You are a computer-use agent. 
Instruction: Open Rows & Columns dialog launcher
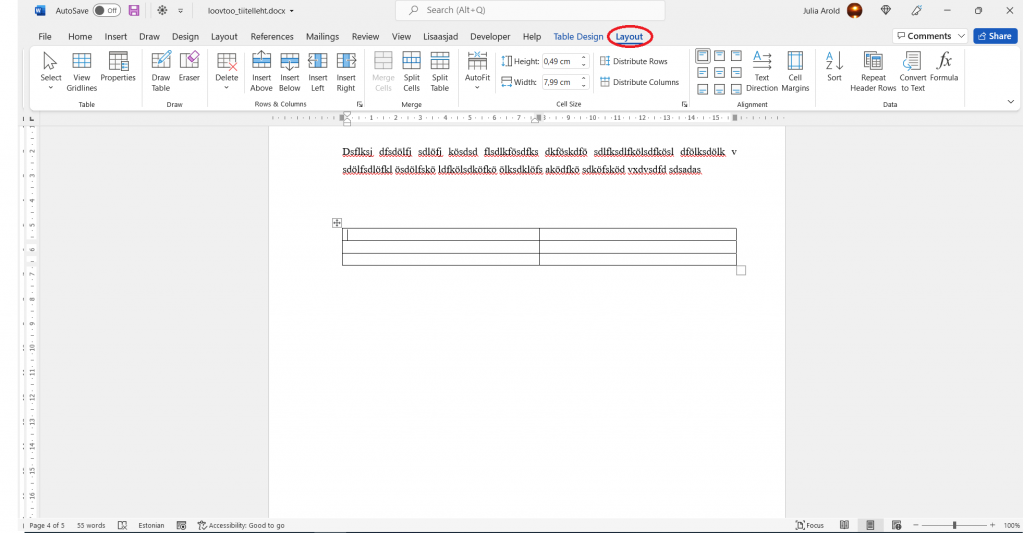359,105
